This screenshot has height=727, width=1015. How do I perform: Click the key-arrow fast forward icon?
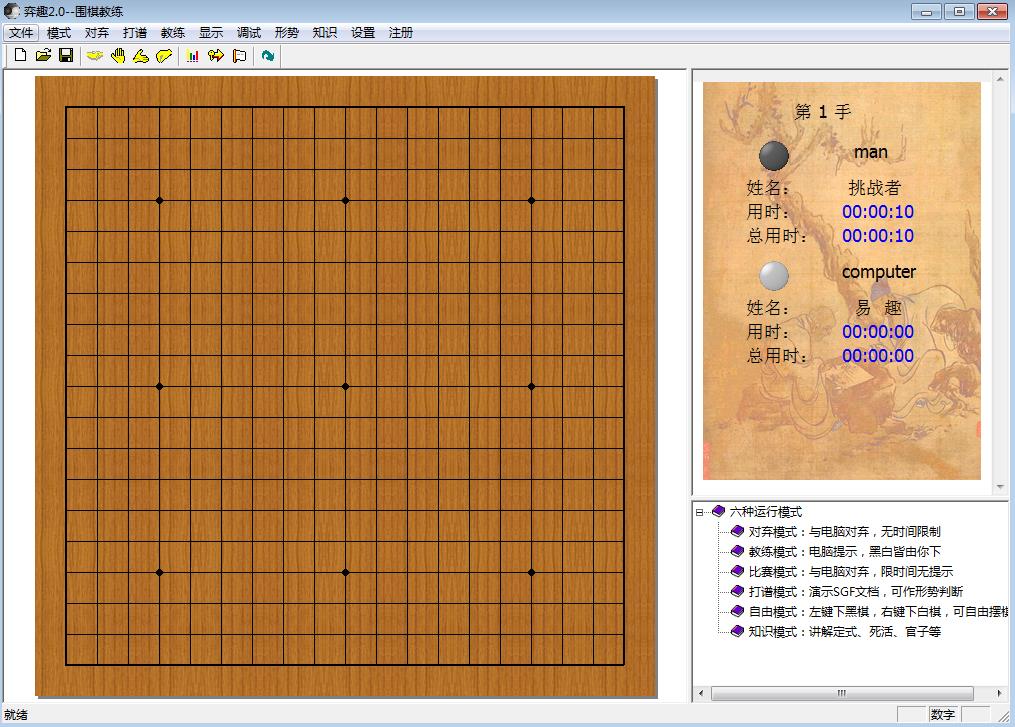point(214,55)
